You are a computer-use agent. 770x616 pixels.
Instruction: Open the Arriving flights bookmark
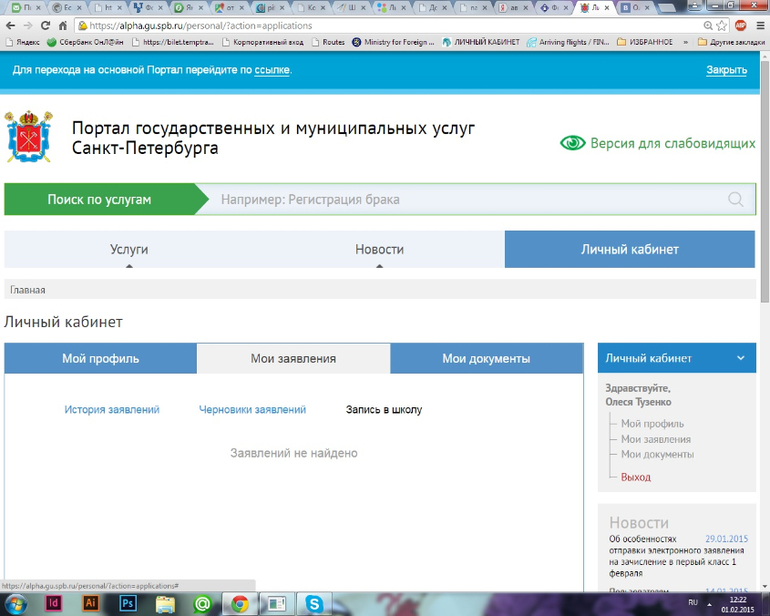click(x=568, y=42)
